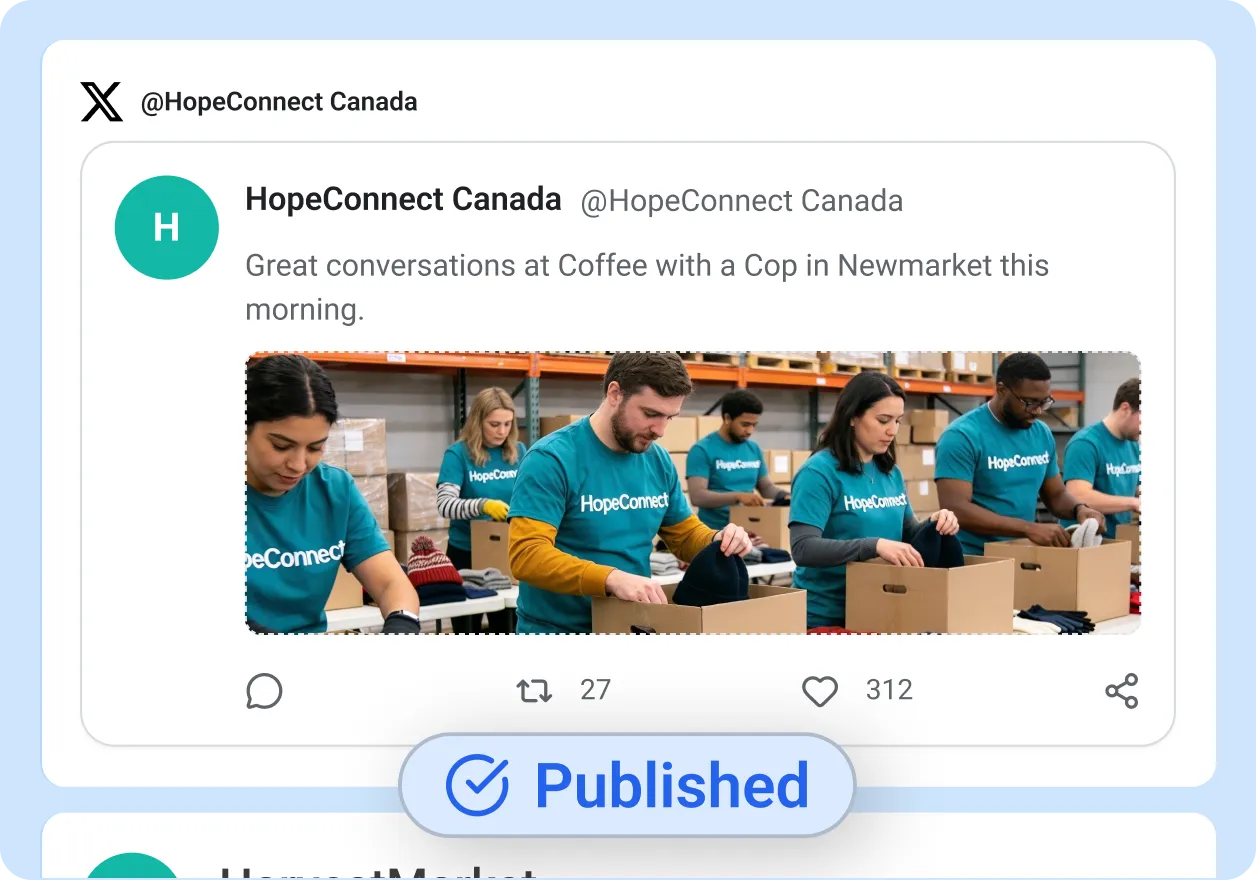
Task: Click the Published status badge label
Action: (671, 786)
